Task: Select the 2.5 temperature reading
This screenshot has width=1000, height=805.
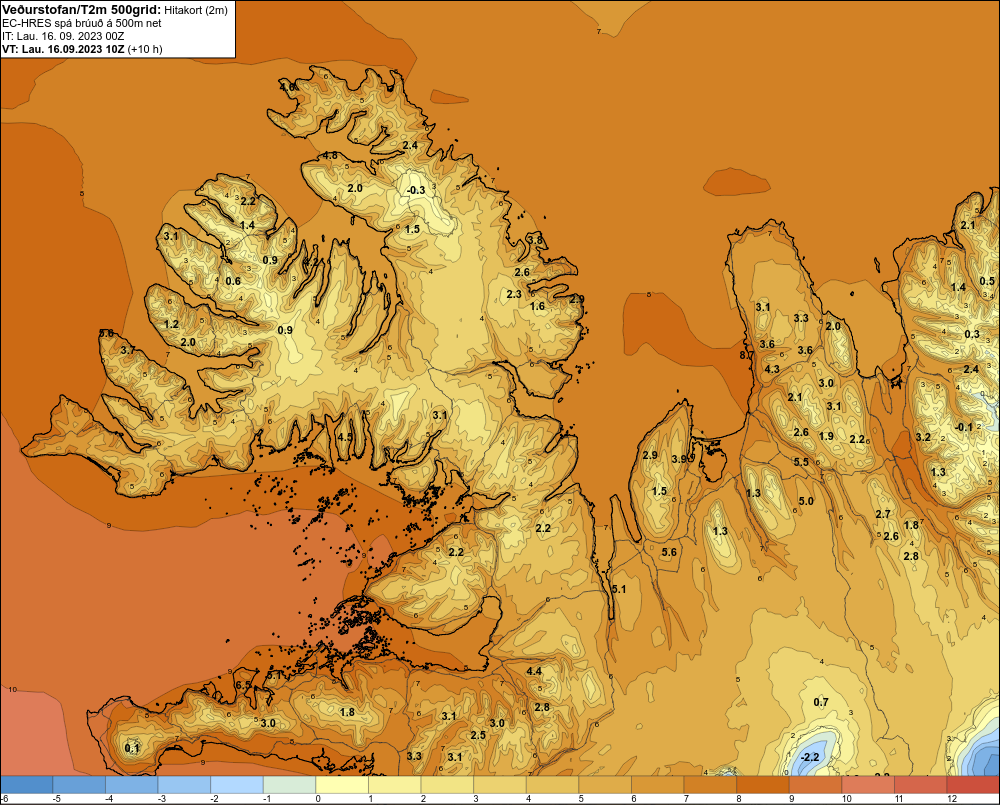Action: pyautogui.click(x=478, y=735)
